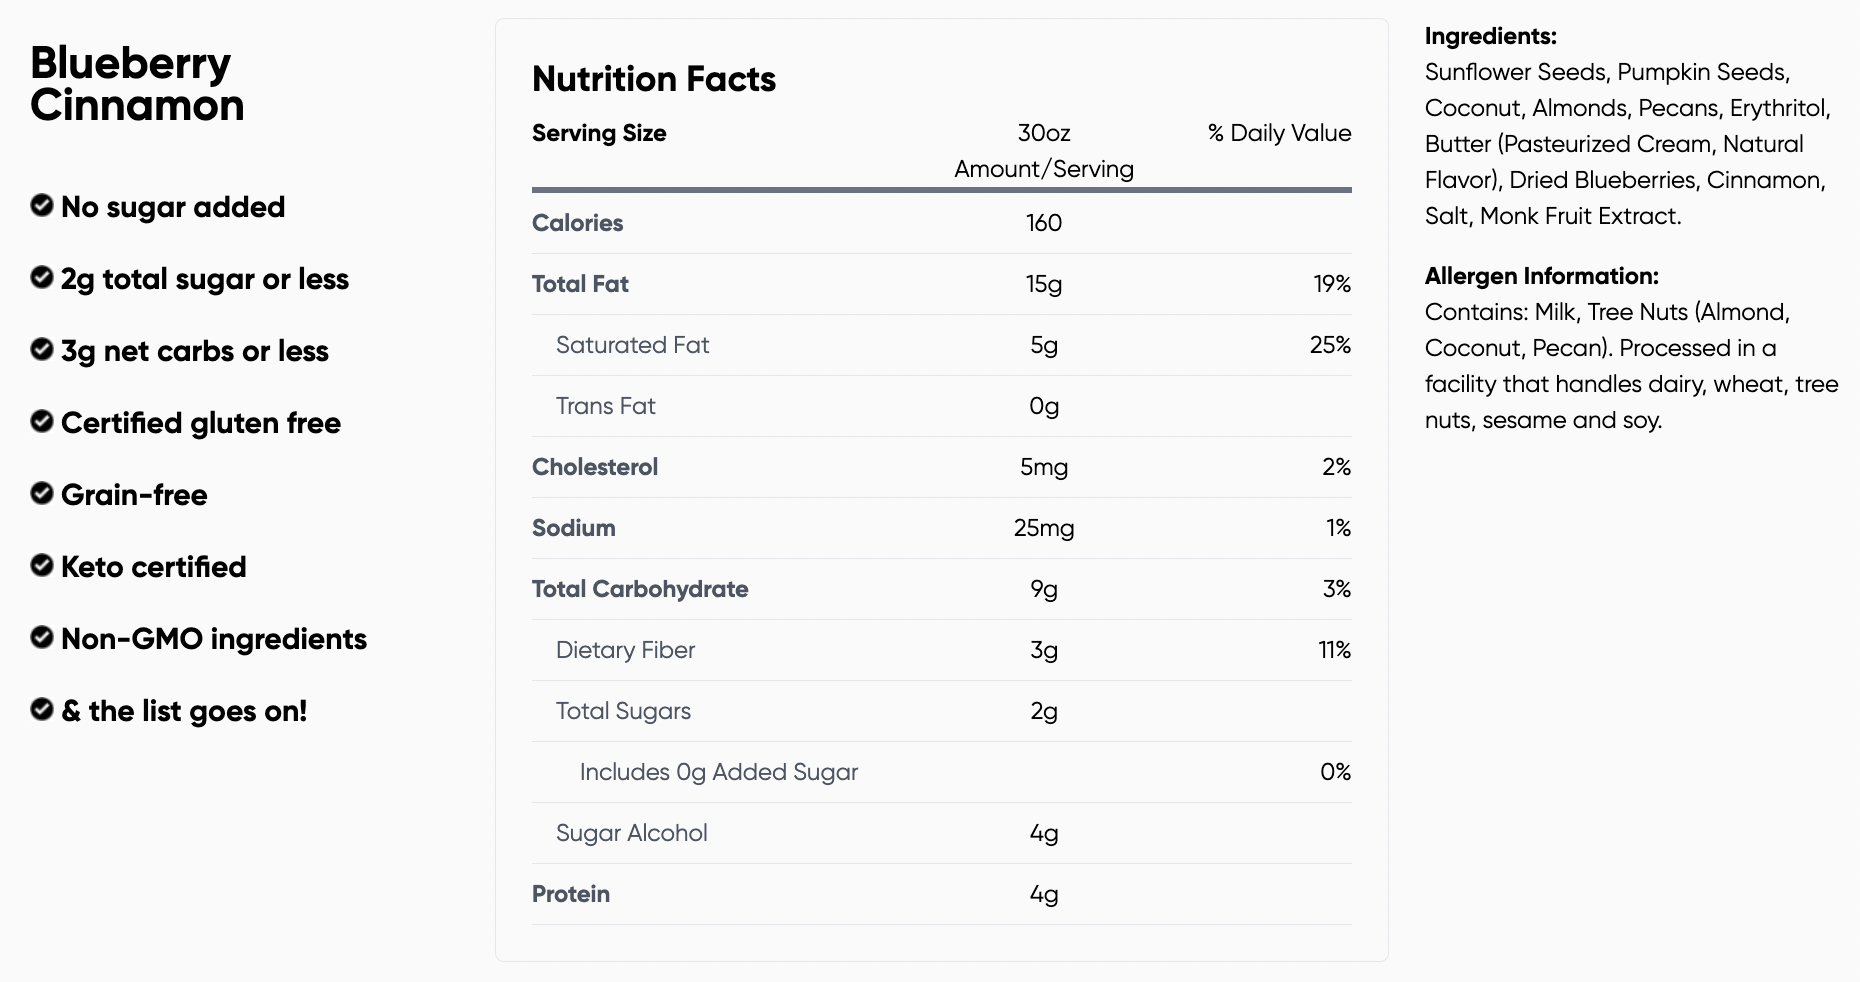1860x982 pixels.
Task: Click the Includes 0g Added Sugar text
Action: point(718,772)
